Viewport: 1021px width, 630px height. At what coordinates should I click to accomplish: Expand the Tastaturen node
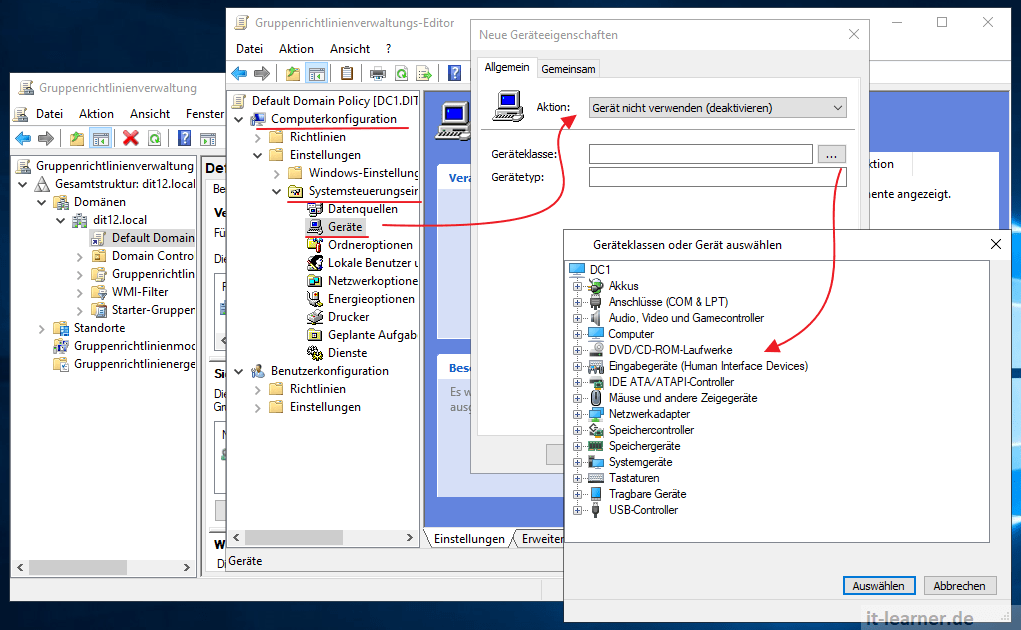pos(577,478)
